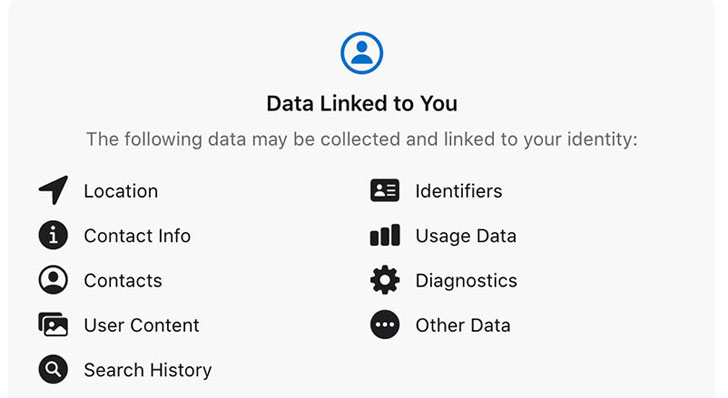Click the Usage Data bar chart icon
The image size is (728, 398).
click(385, 235)
